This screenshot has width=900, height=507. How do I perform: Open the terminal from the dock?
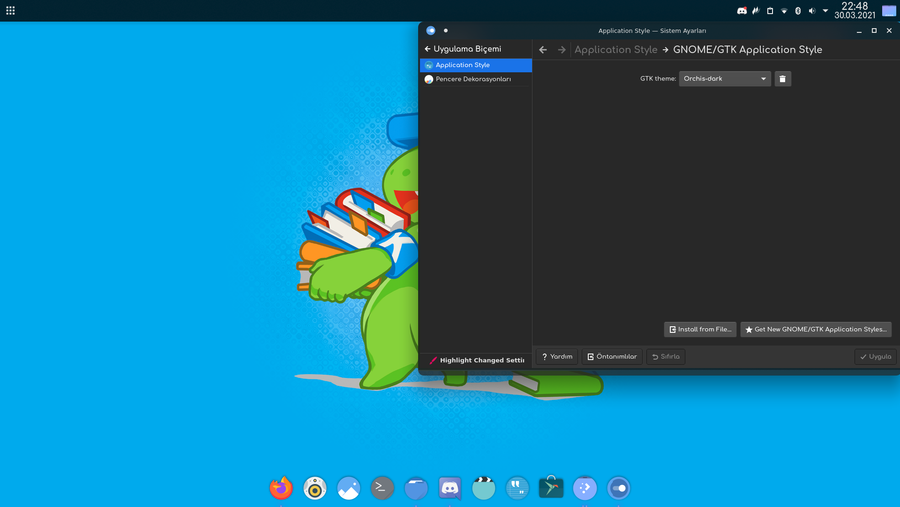coord(382,488)
